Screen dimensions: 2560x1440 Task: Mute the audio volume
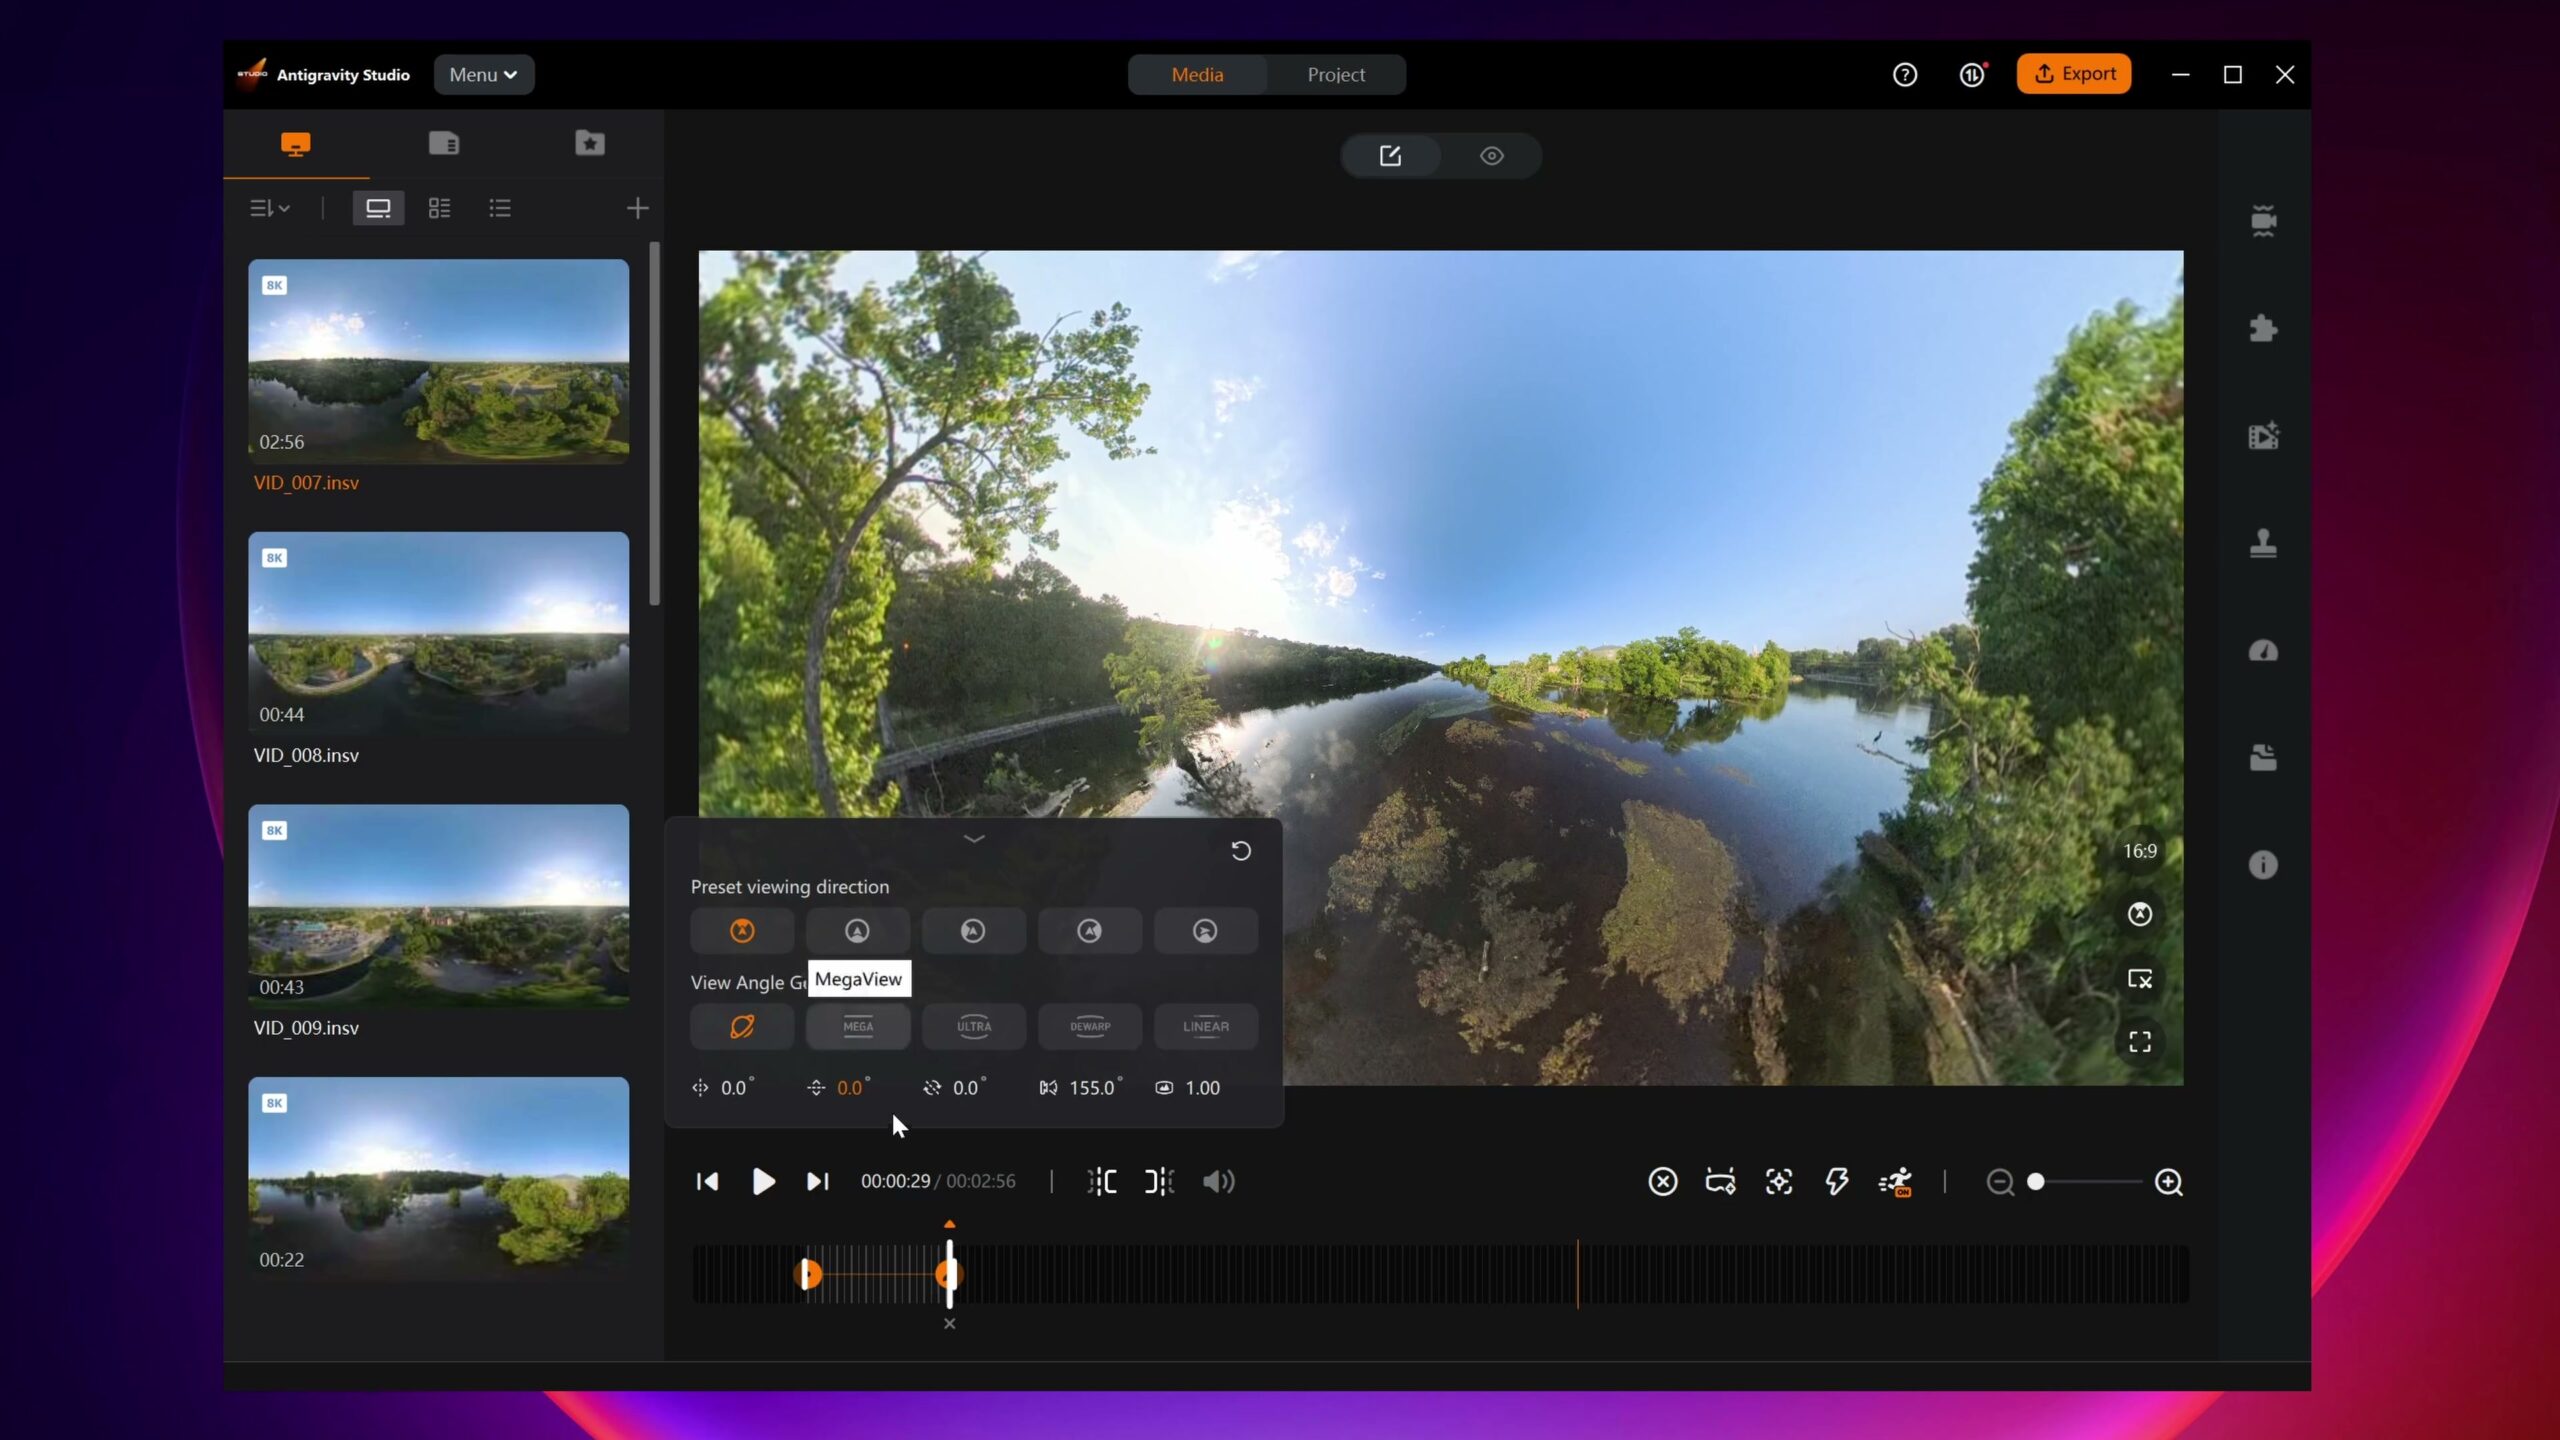(x=1218, y=1182)
